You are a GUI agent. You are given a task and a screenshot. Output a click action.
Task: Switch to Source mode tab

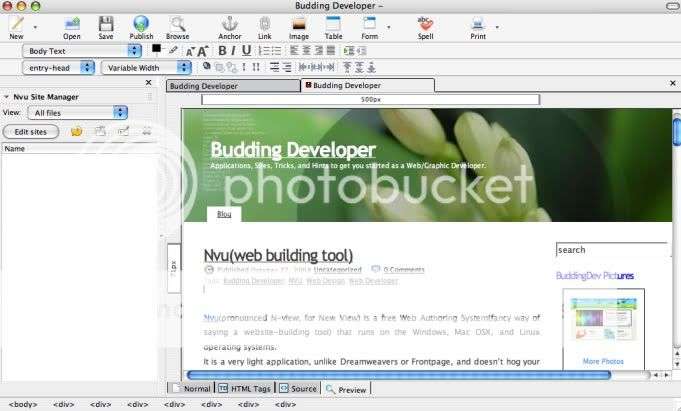coord(298,388)
